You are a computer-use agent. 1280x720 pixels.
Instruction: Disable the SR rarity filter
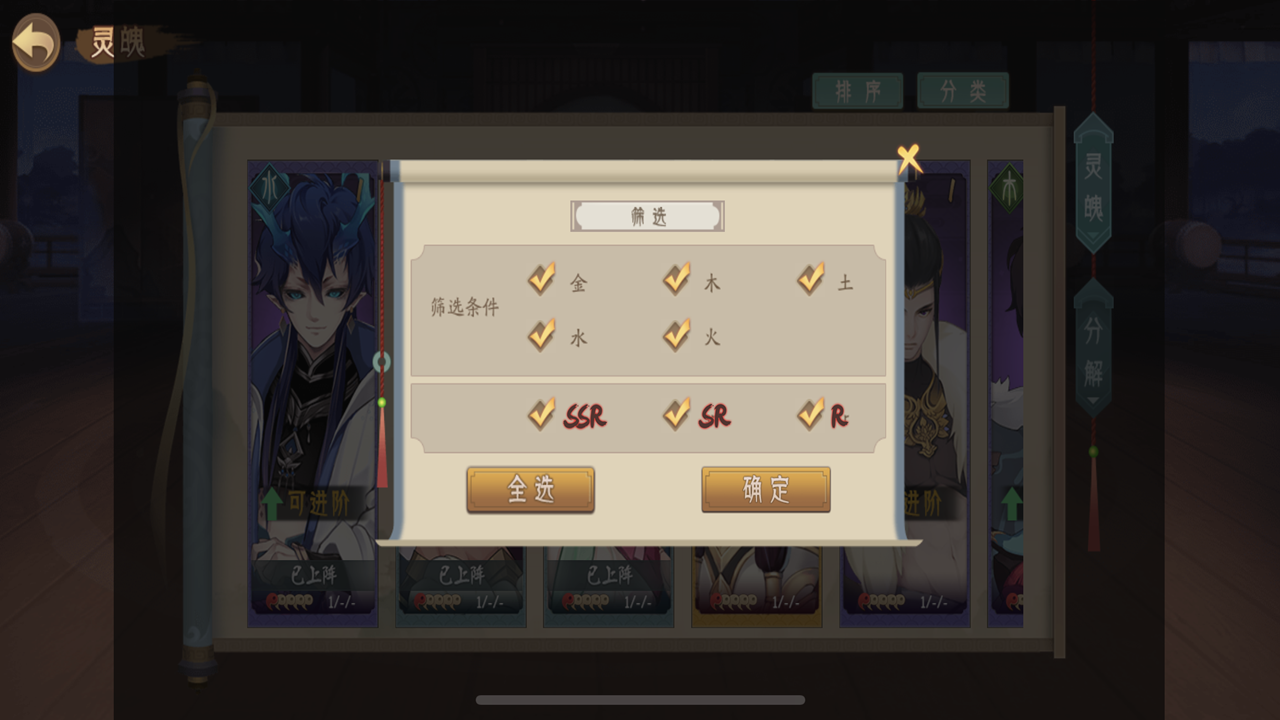pos(677,413)
